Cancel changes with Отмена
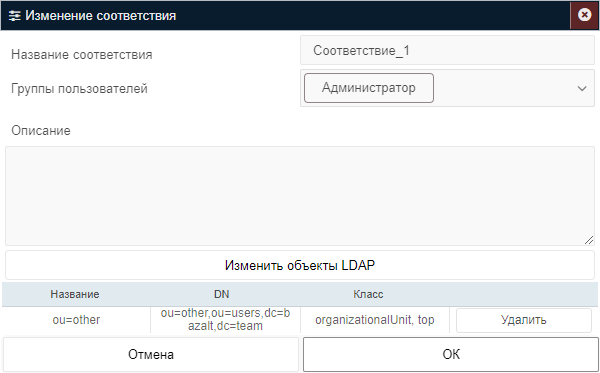This screenshot has height=373, width=600. click(151, 354)
